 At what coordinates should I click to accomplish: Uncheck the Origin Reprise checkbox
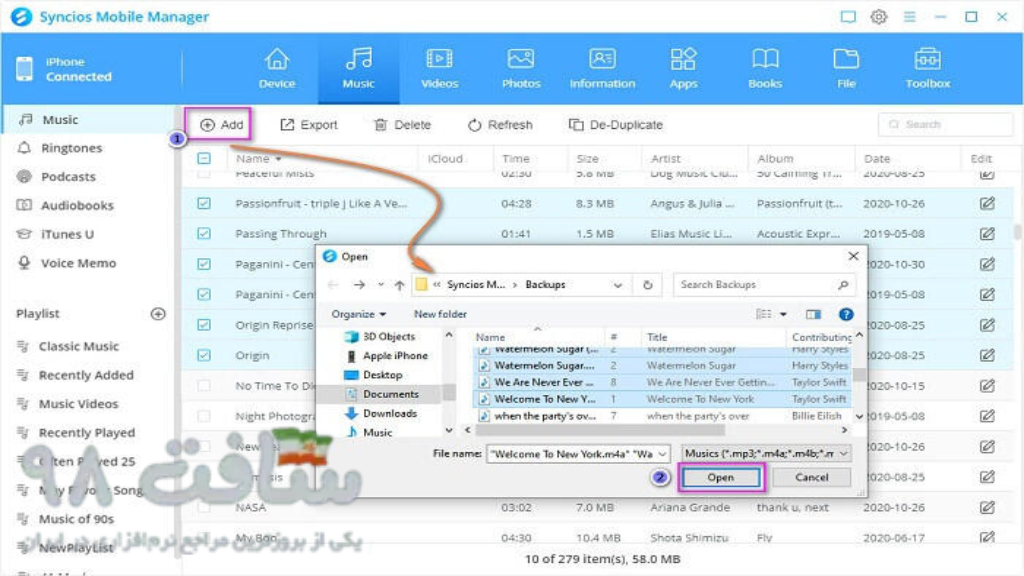point(204,325)
